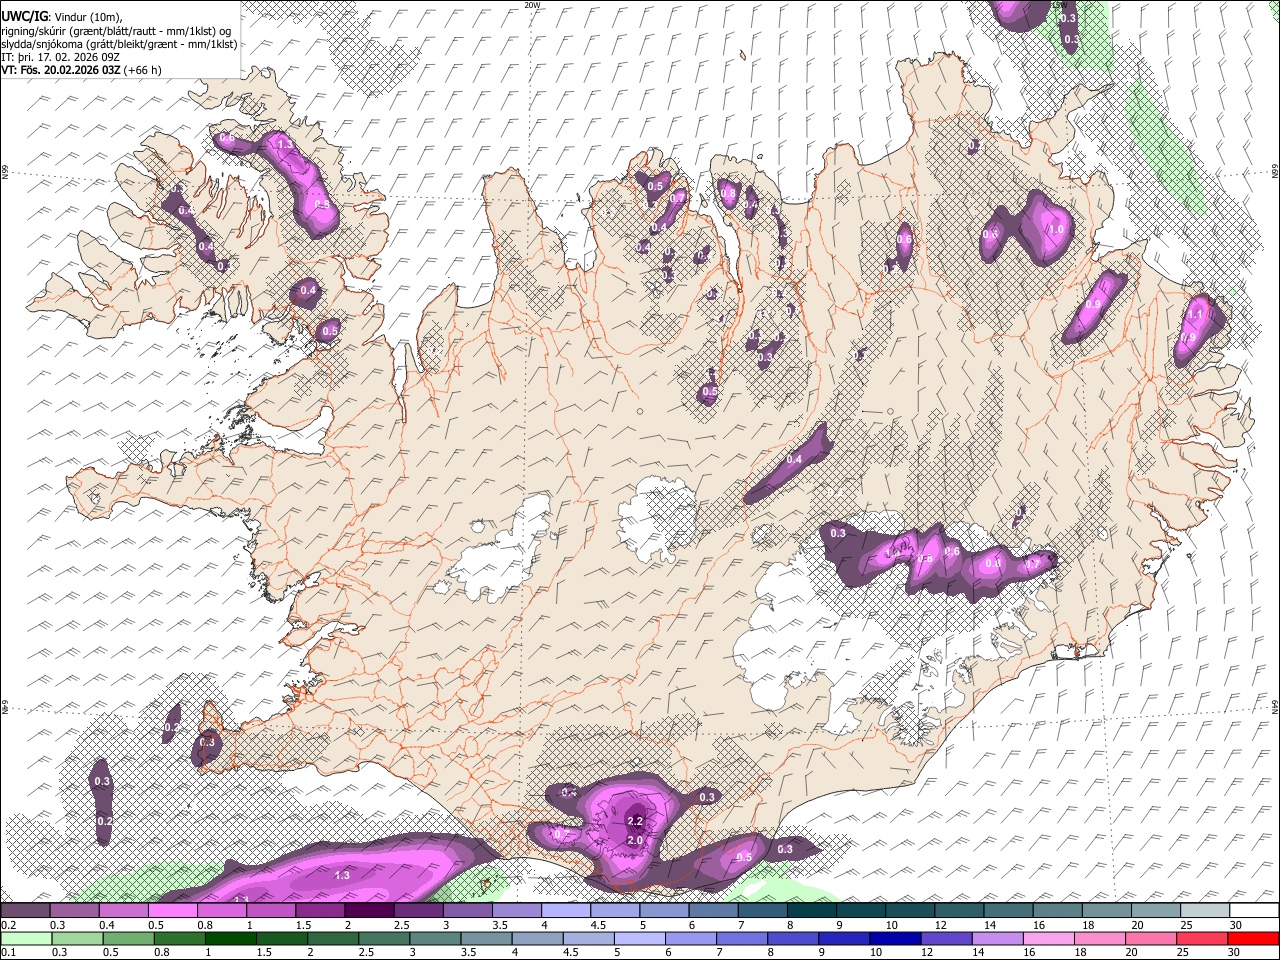Click the '0.1' label on the rain legend row
Viewport: 1280px width, 960px height.
[x=8, y=953]
